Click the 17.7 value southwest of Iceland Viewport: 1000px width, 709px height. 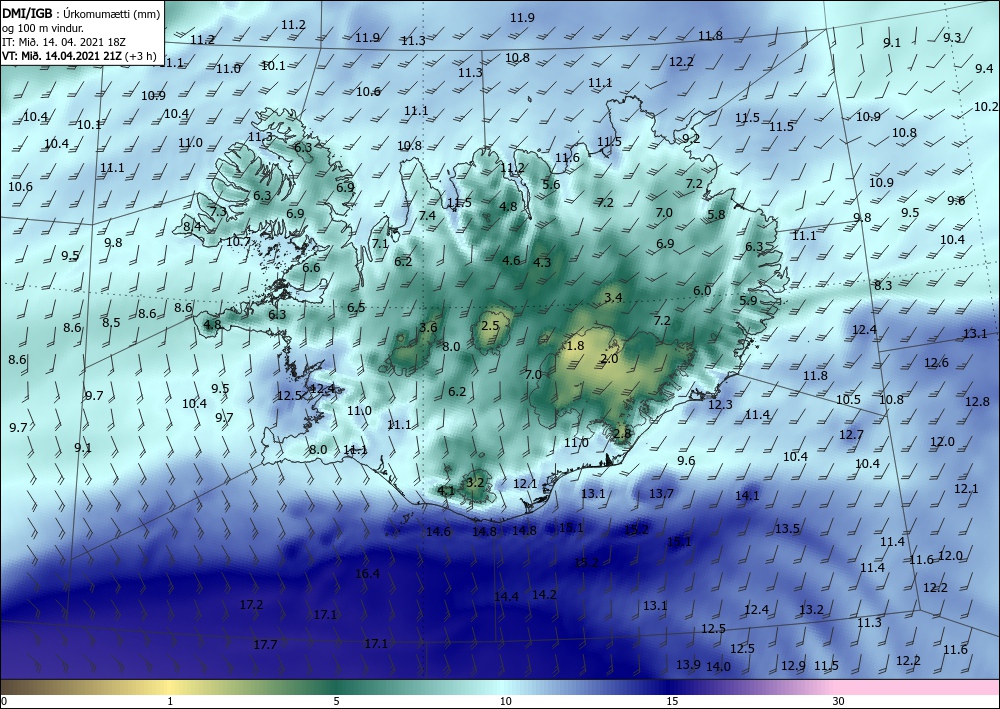pyautogui.click(x=265, y=645)
